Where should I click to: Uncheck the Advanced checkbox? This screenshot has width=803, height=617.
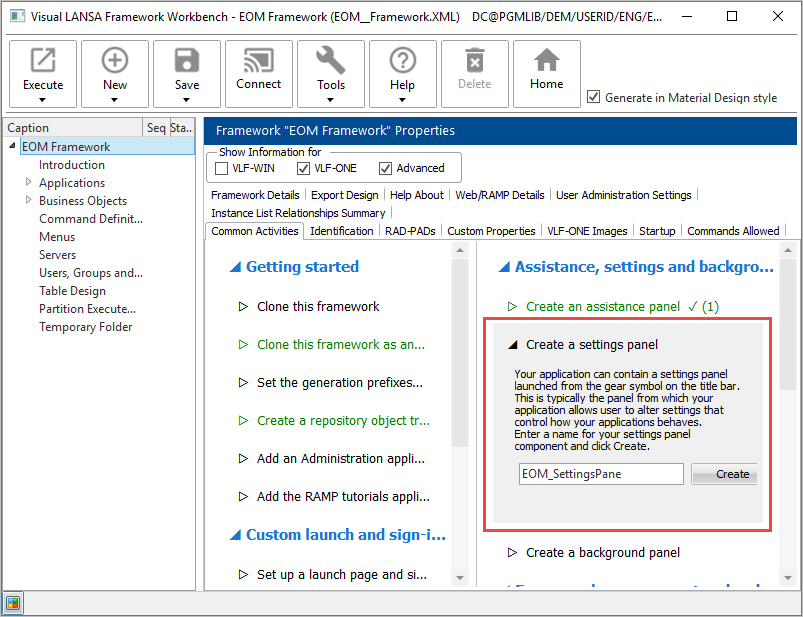pos(385,168)
